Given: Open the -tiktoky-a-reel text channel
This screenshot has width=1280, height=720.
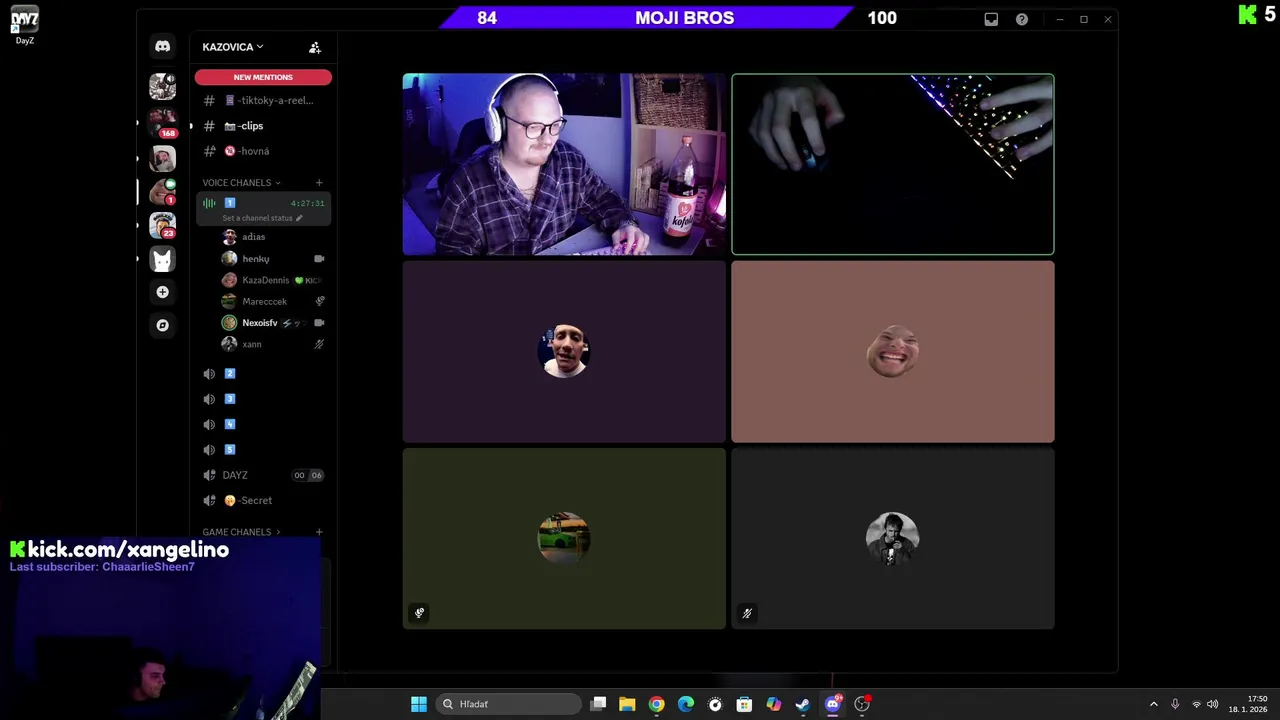Looking at the screenshot, I should [263, 100].
